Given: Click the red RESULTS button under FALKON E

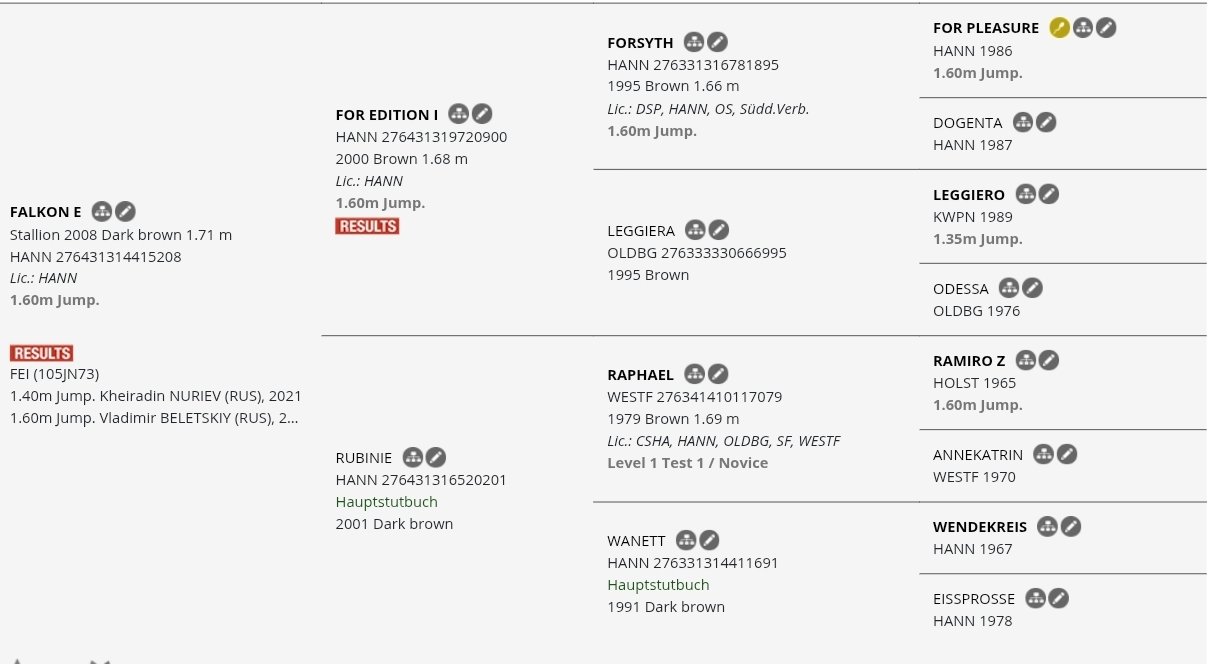Looking at the screenshot, I should 42,353.
